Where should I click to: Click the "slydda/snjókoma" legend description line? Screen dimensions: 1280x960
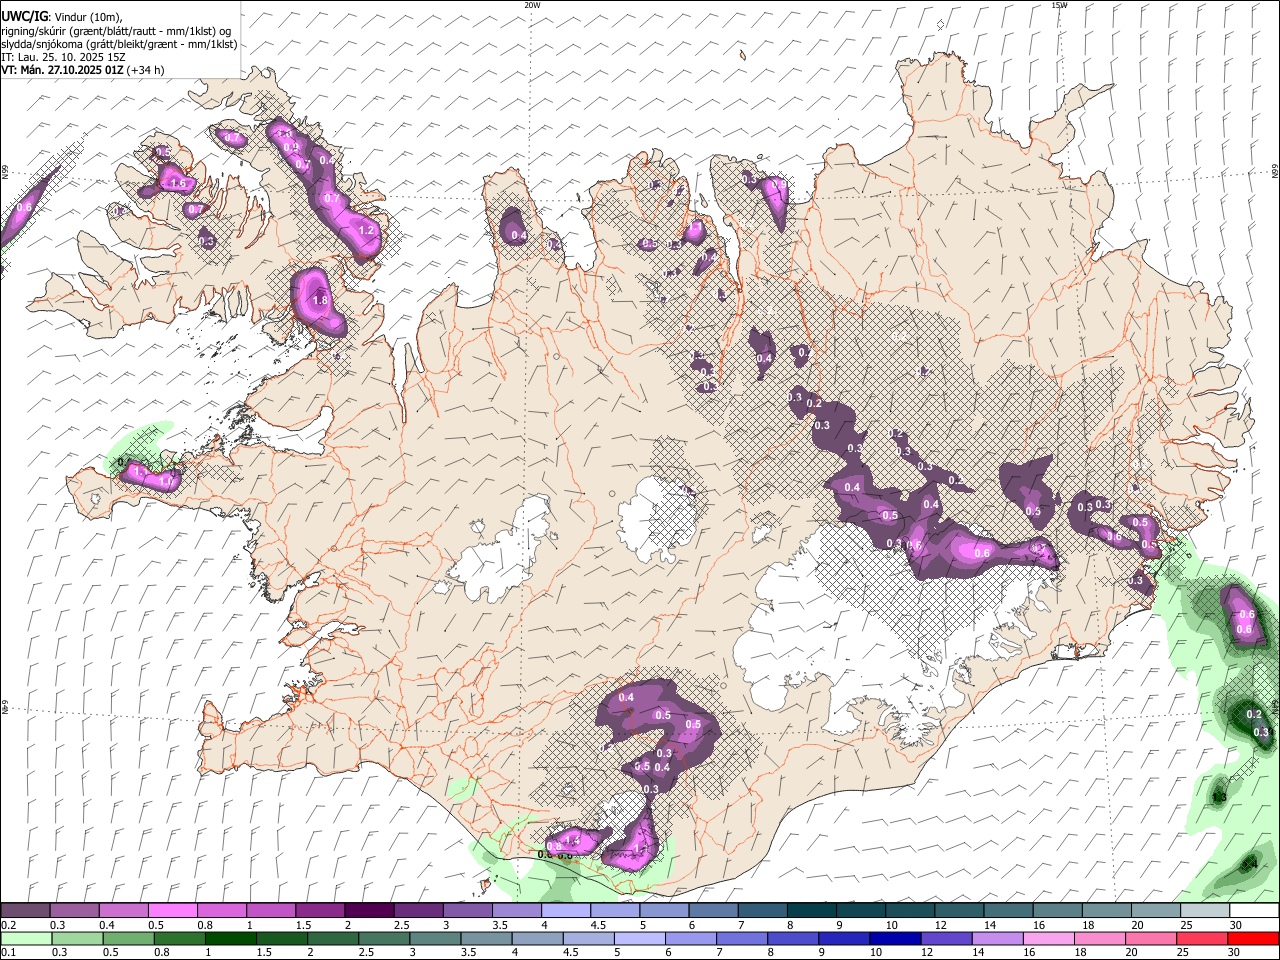[x=119, y=44]
